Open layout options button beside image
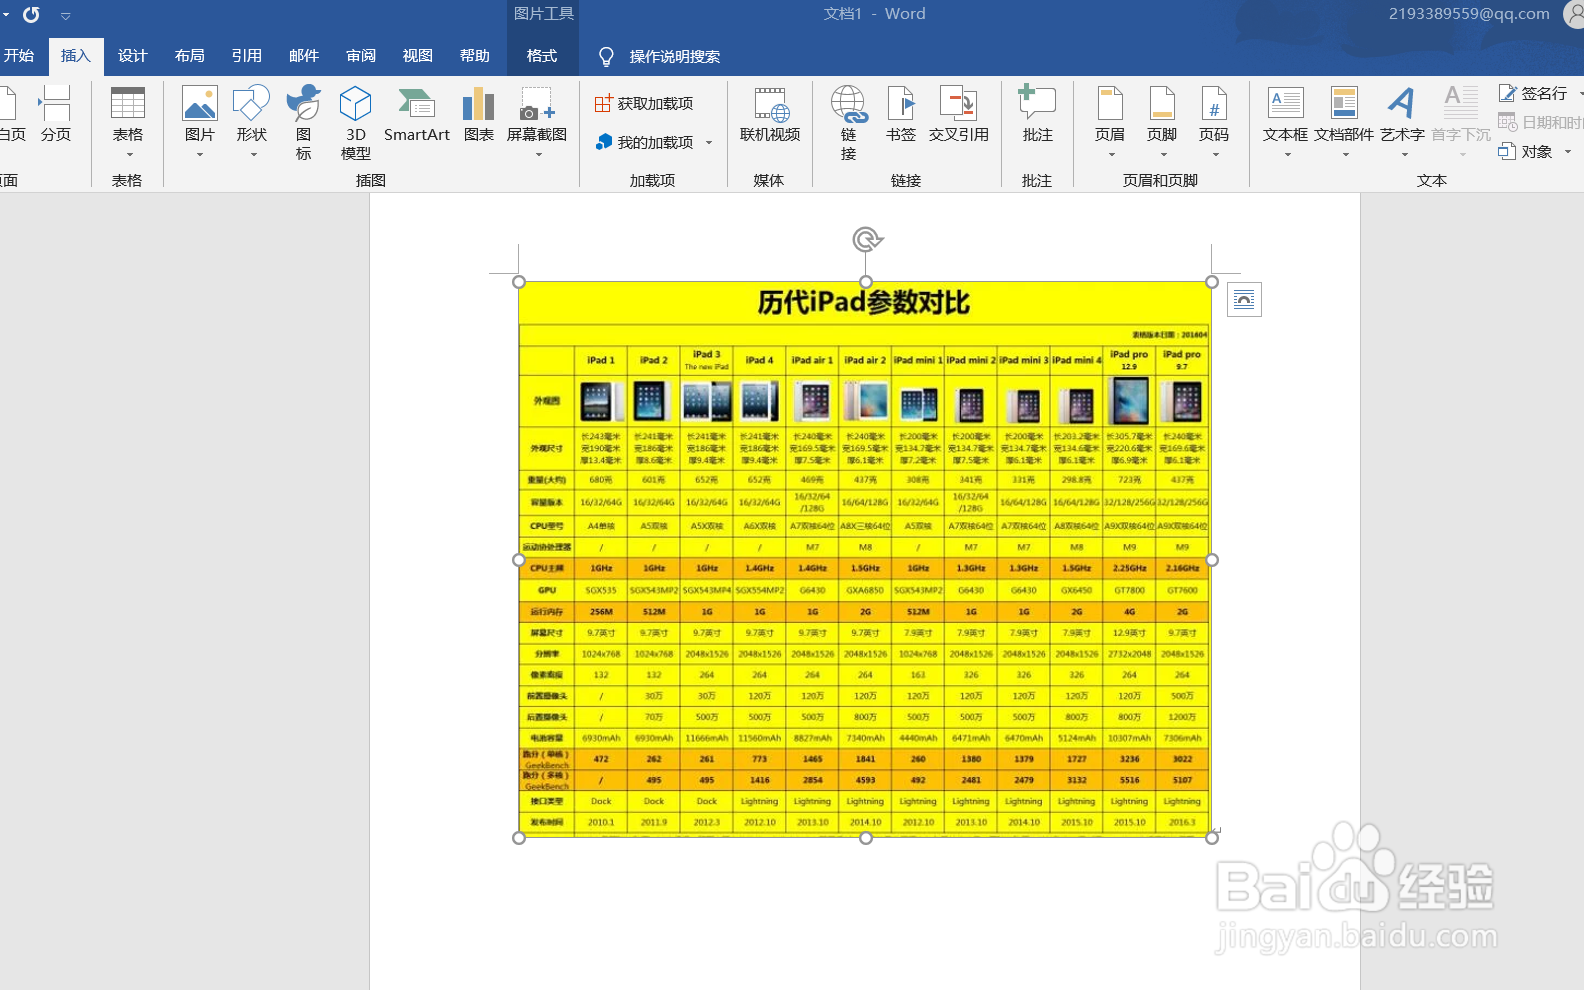This screenshot has height=990, width=1584. click(1244, 299)
